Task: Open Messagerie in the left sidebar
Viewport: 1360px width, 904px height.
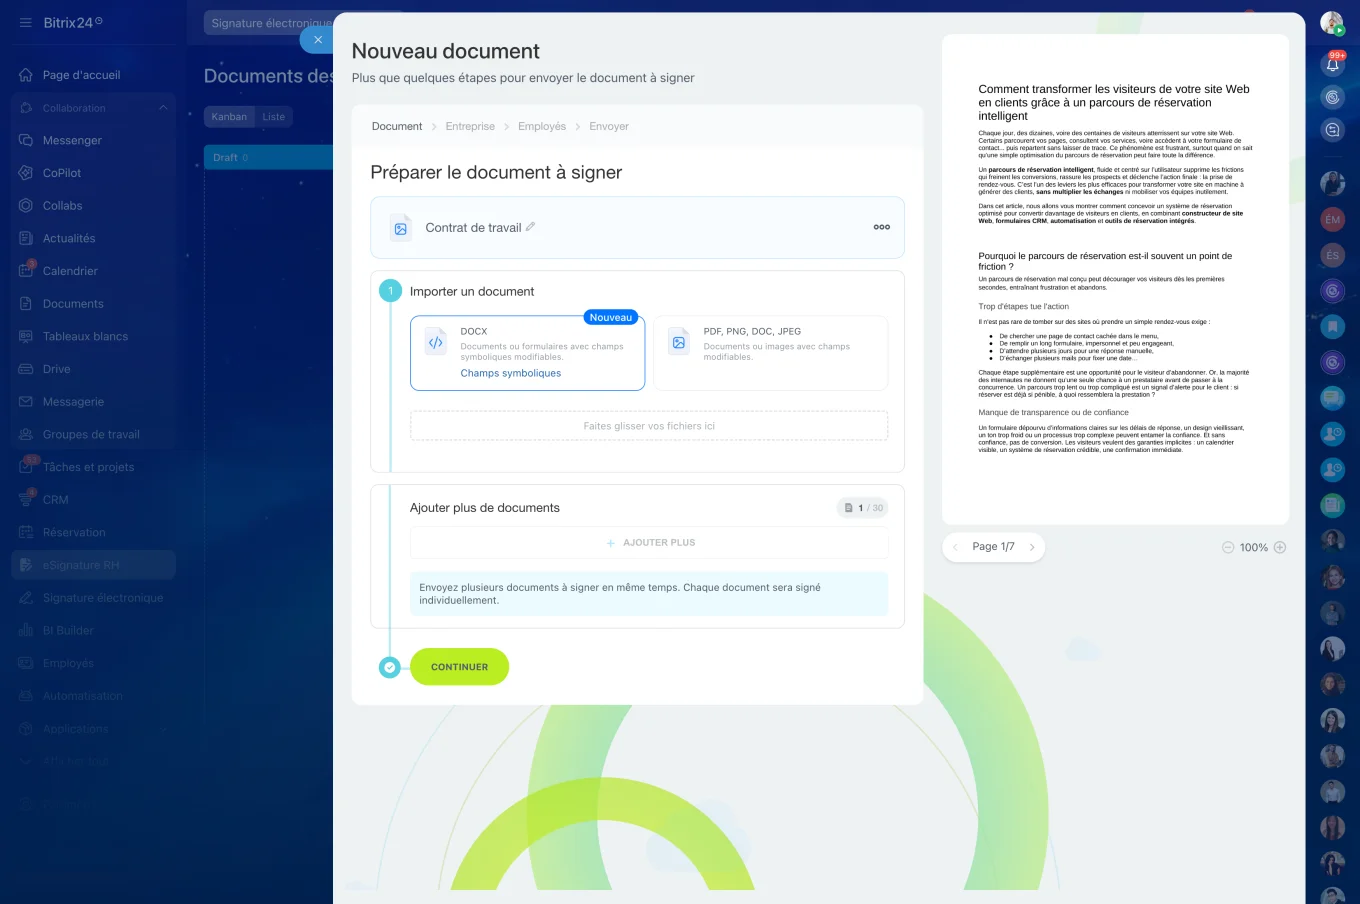Action: 73,402
